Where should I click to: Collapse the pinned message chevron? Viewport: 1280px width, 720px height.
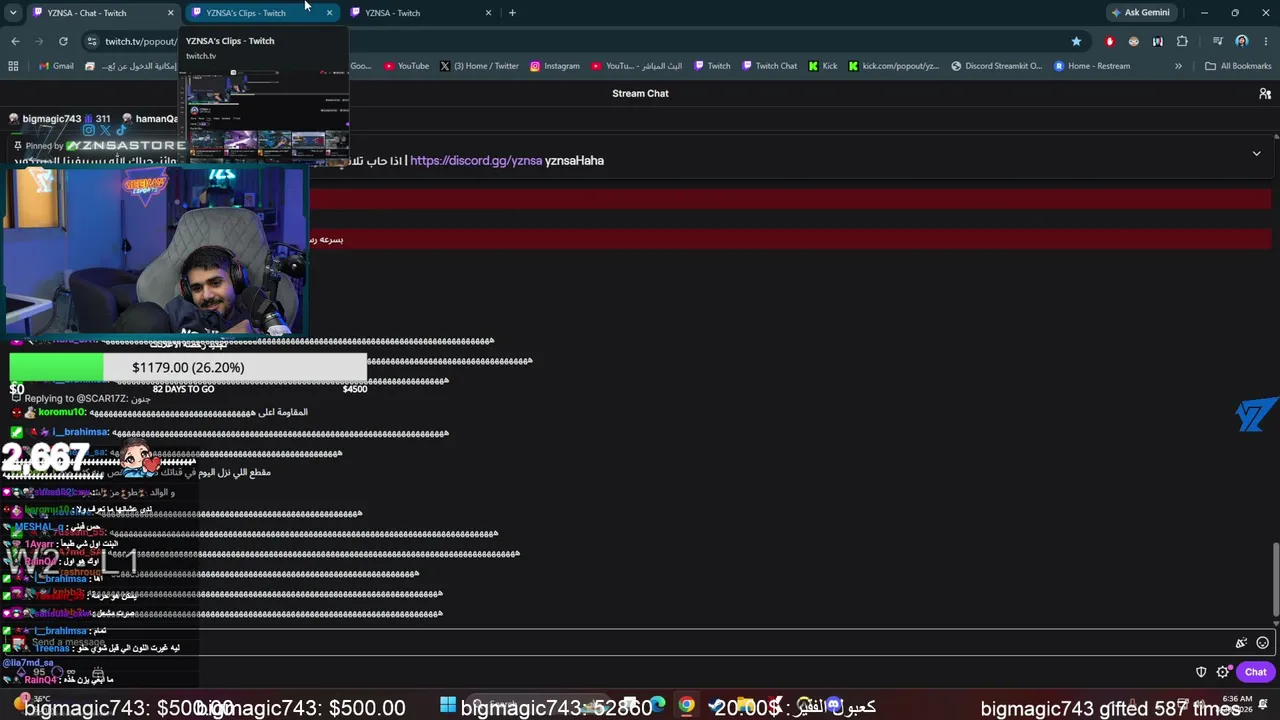[1257, 153]
